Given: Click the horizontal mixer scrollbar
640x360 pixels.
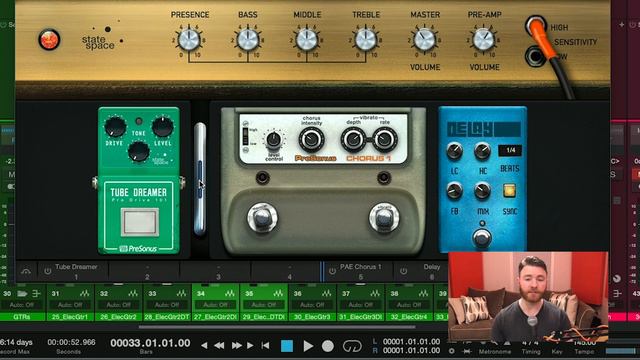Looking at the screenshot, I should tap(277, 327).
